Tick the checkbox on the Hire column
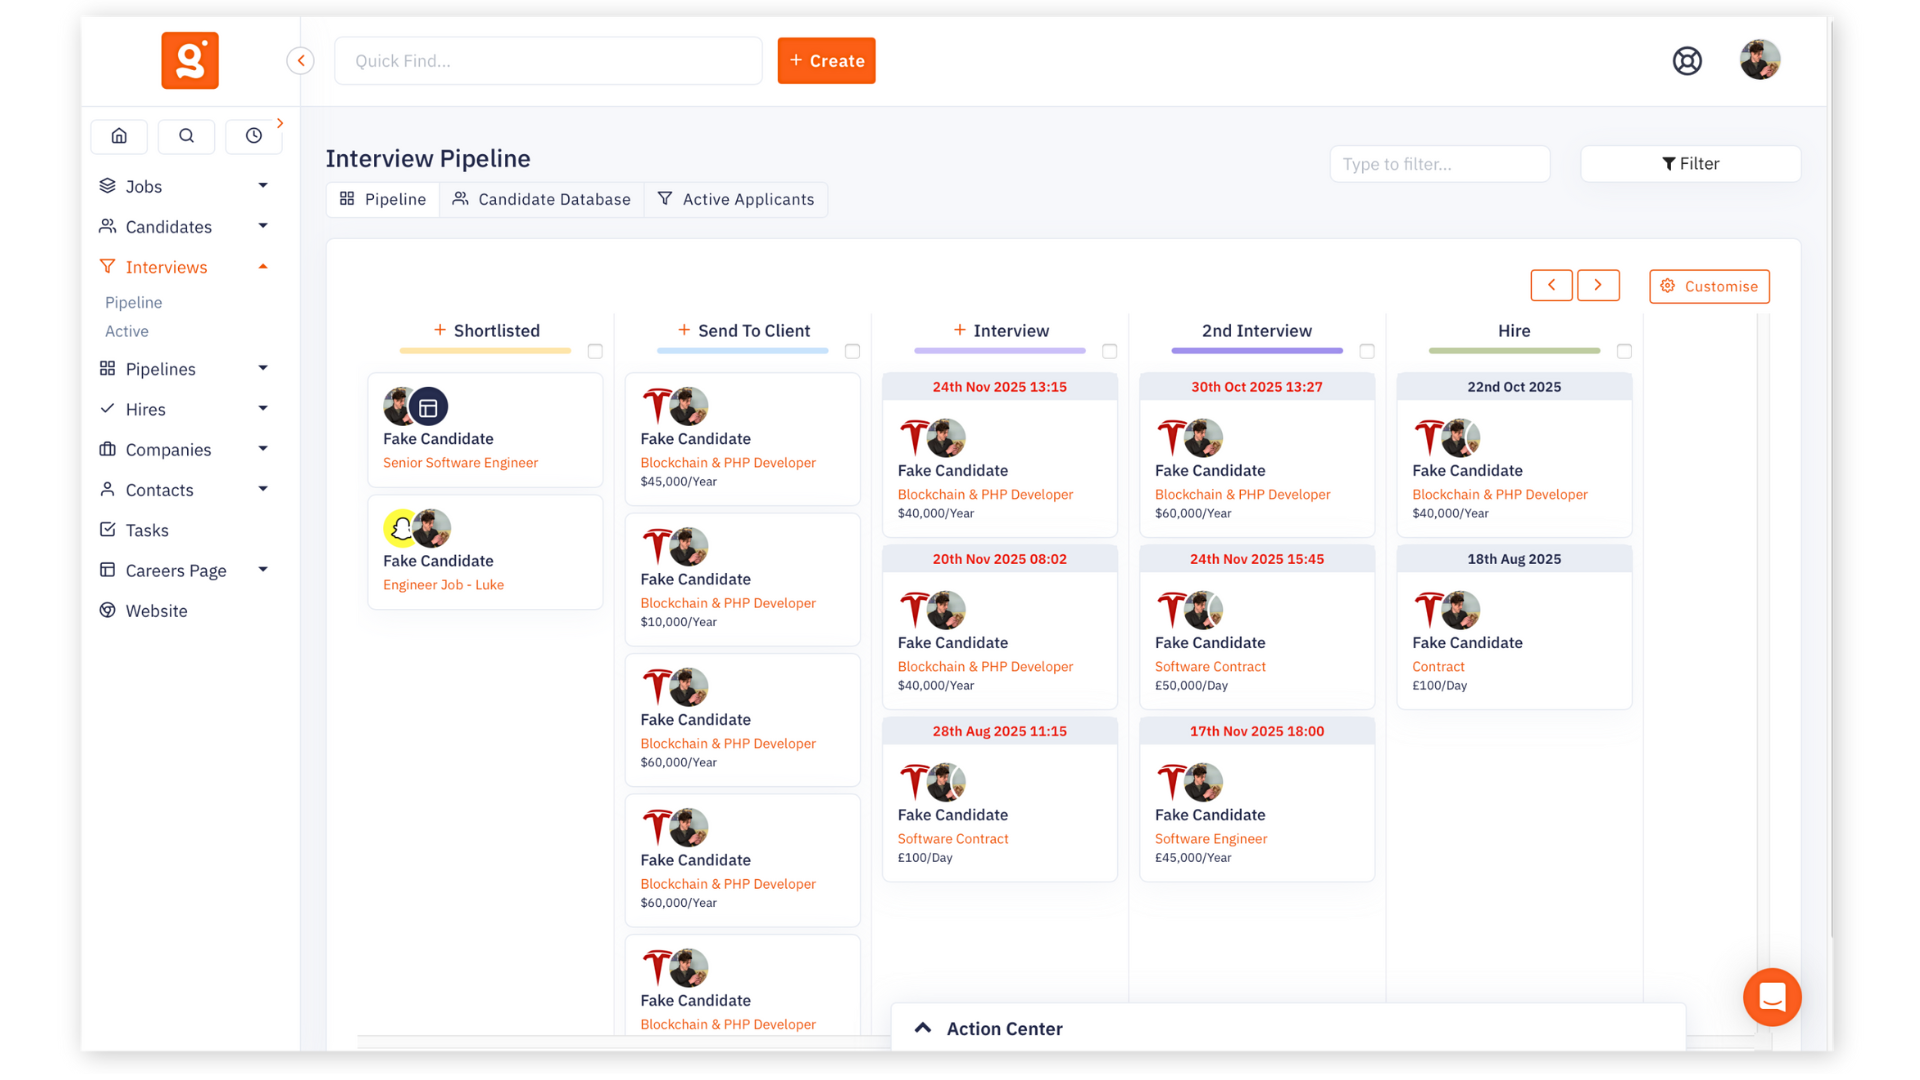 1624,351
